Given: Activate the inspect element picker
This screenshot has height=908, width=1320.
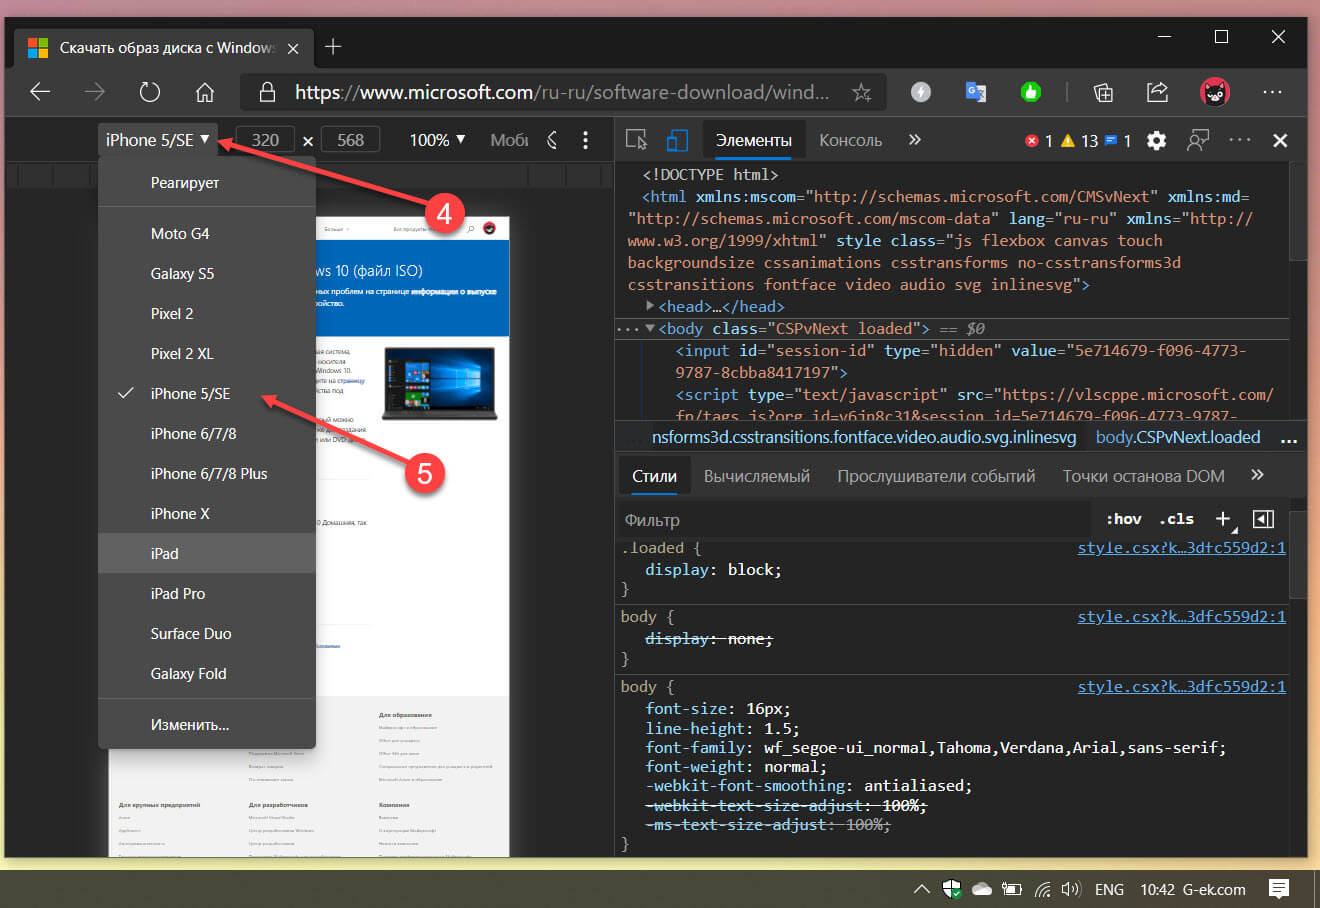Looking at the screenshot, I should [636, 140].
